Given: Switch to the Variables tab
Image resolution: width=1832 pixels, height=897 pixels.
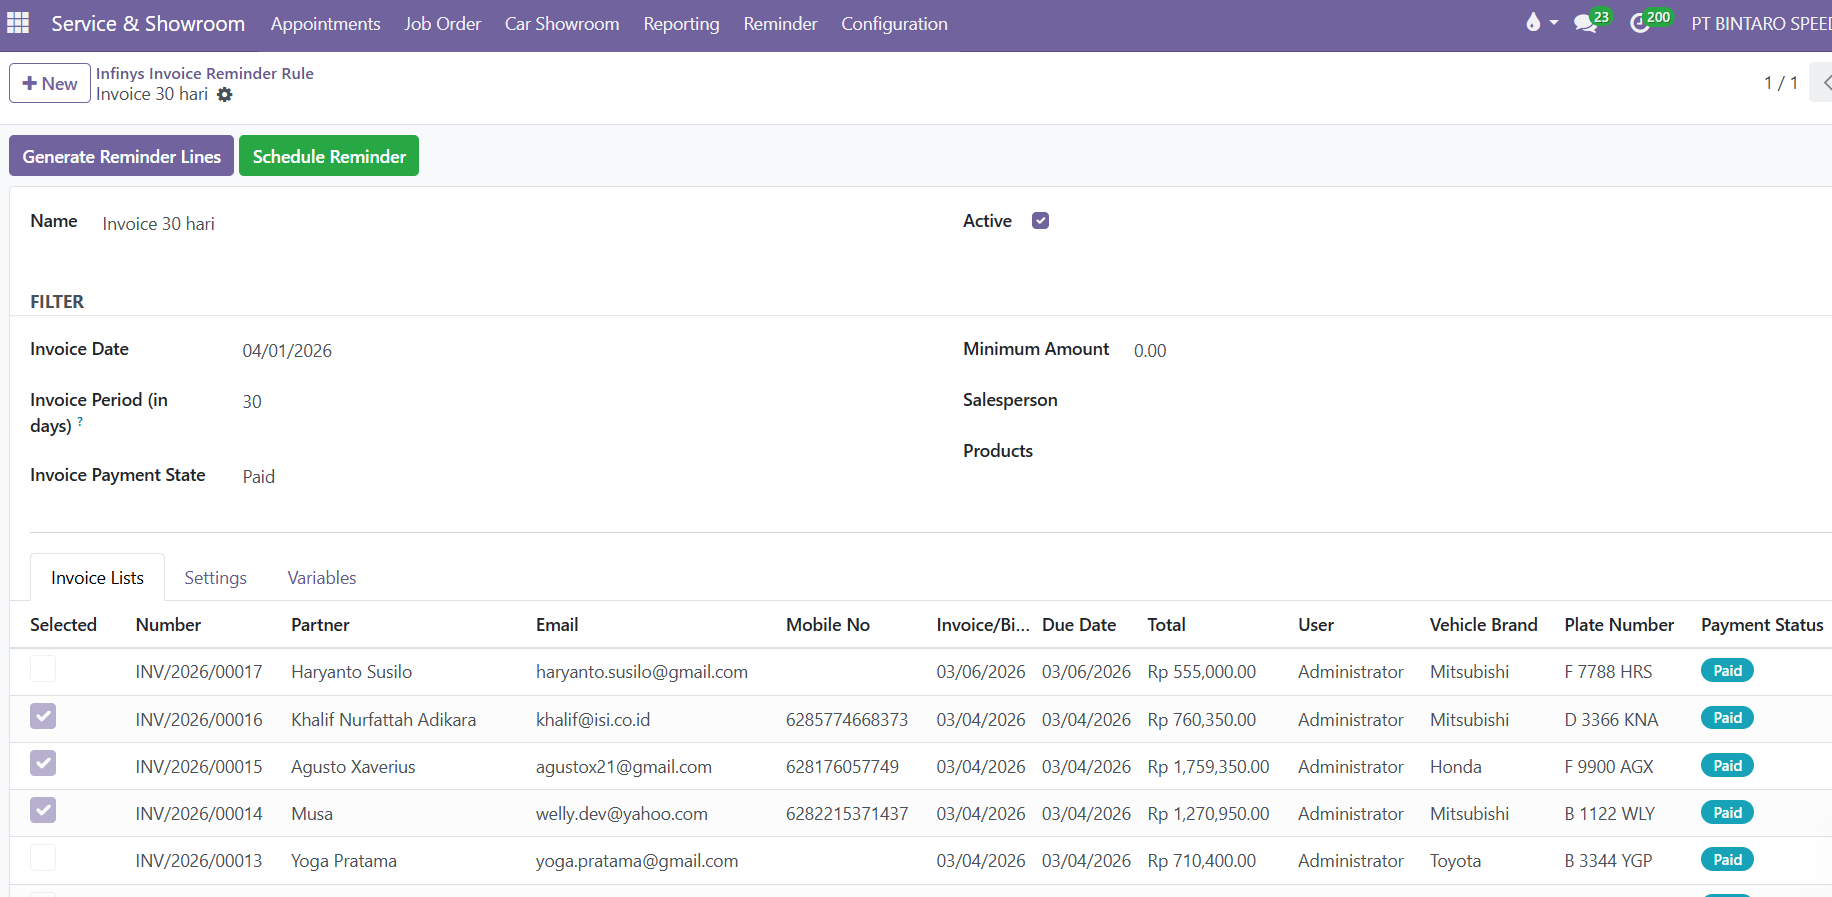Looking at the screenshot, I should pos(321,578).
